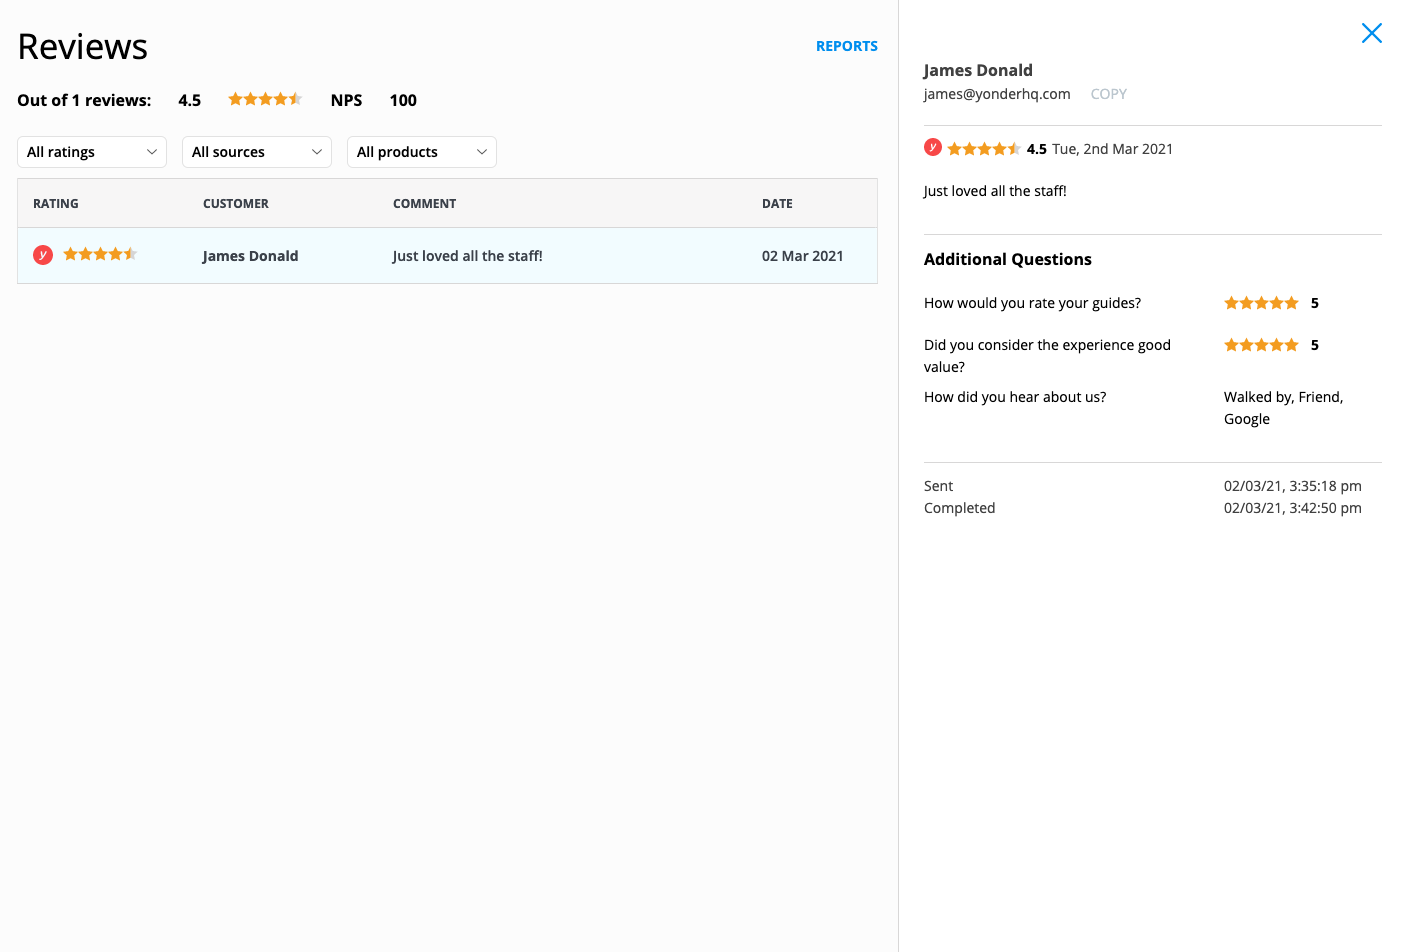
Task: Click Completed timestamp 3:42:50 pm
Action: point(1293,508)
